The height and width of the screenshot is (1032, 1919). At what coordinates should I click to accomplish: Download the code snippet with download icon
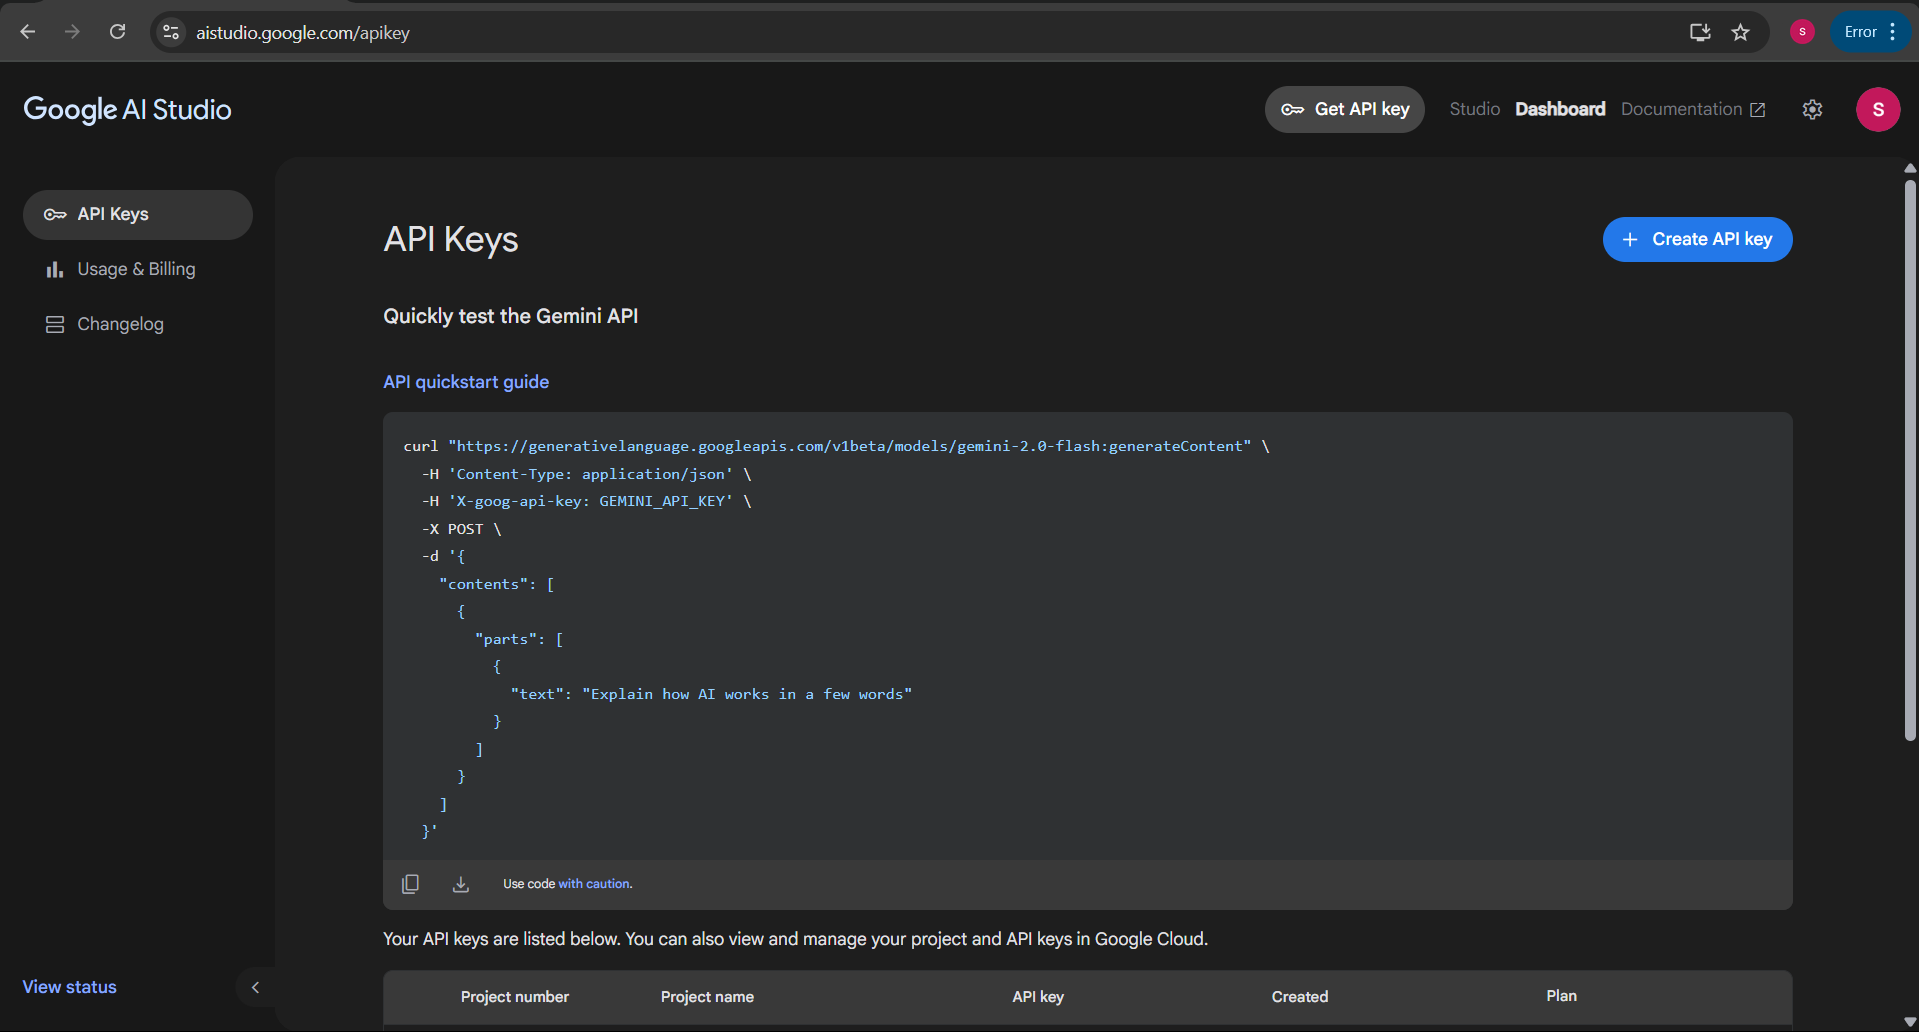[x=460, y=884]
